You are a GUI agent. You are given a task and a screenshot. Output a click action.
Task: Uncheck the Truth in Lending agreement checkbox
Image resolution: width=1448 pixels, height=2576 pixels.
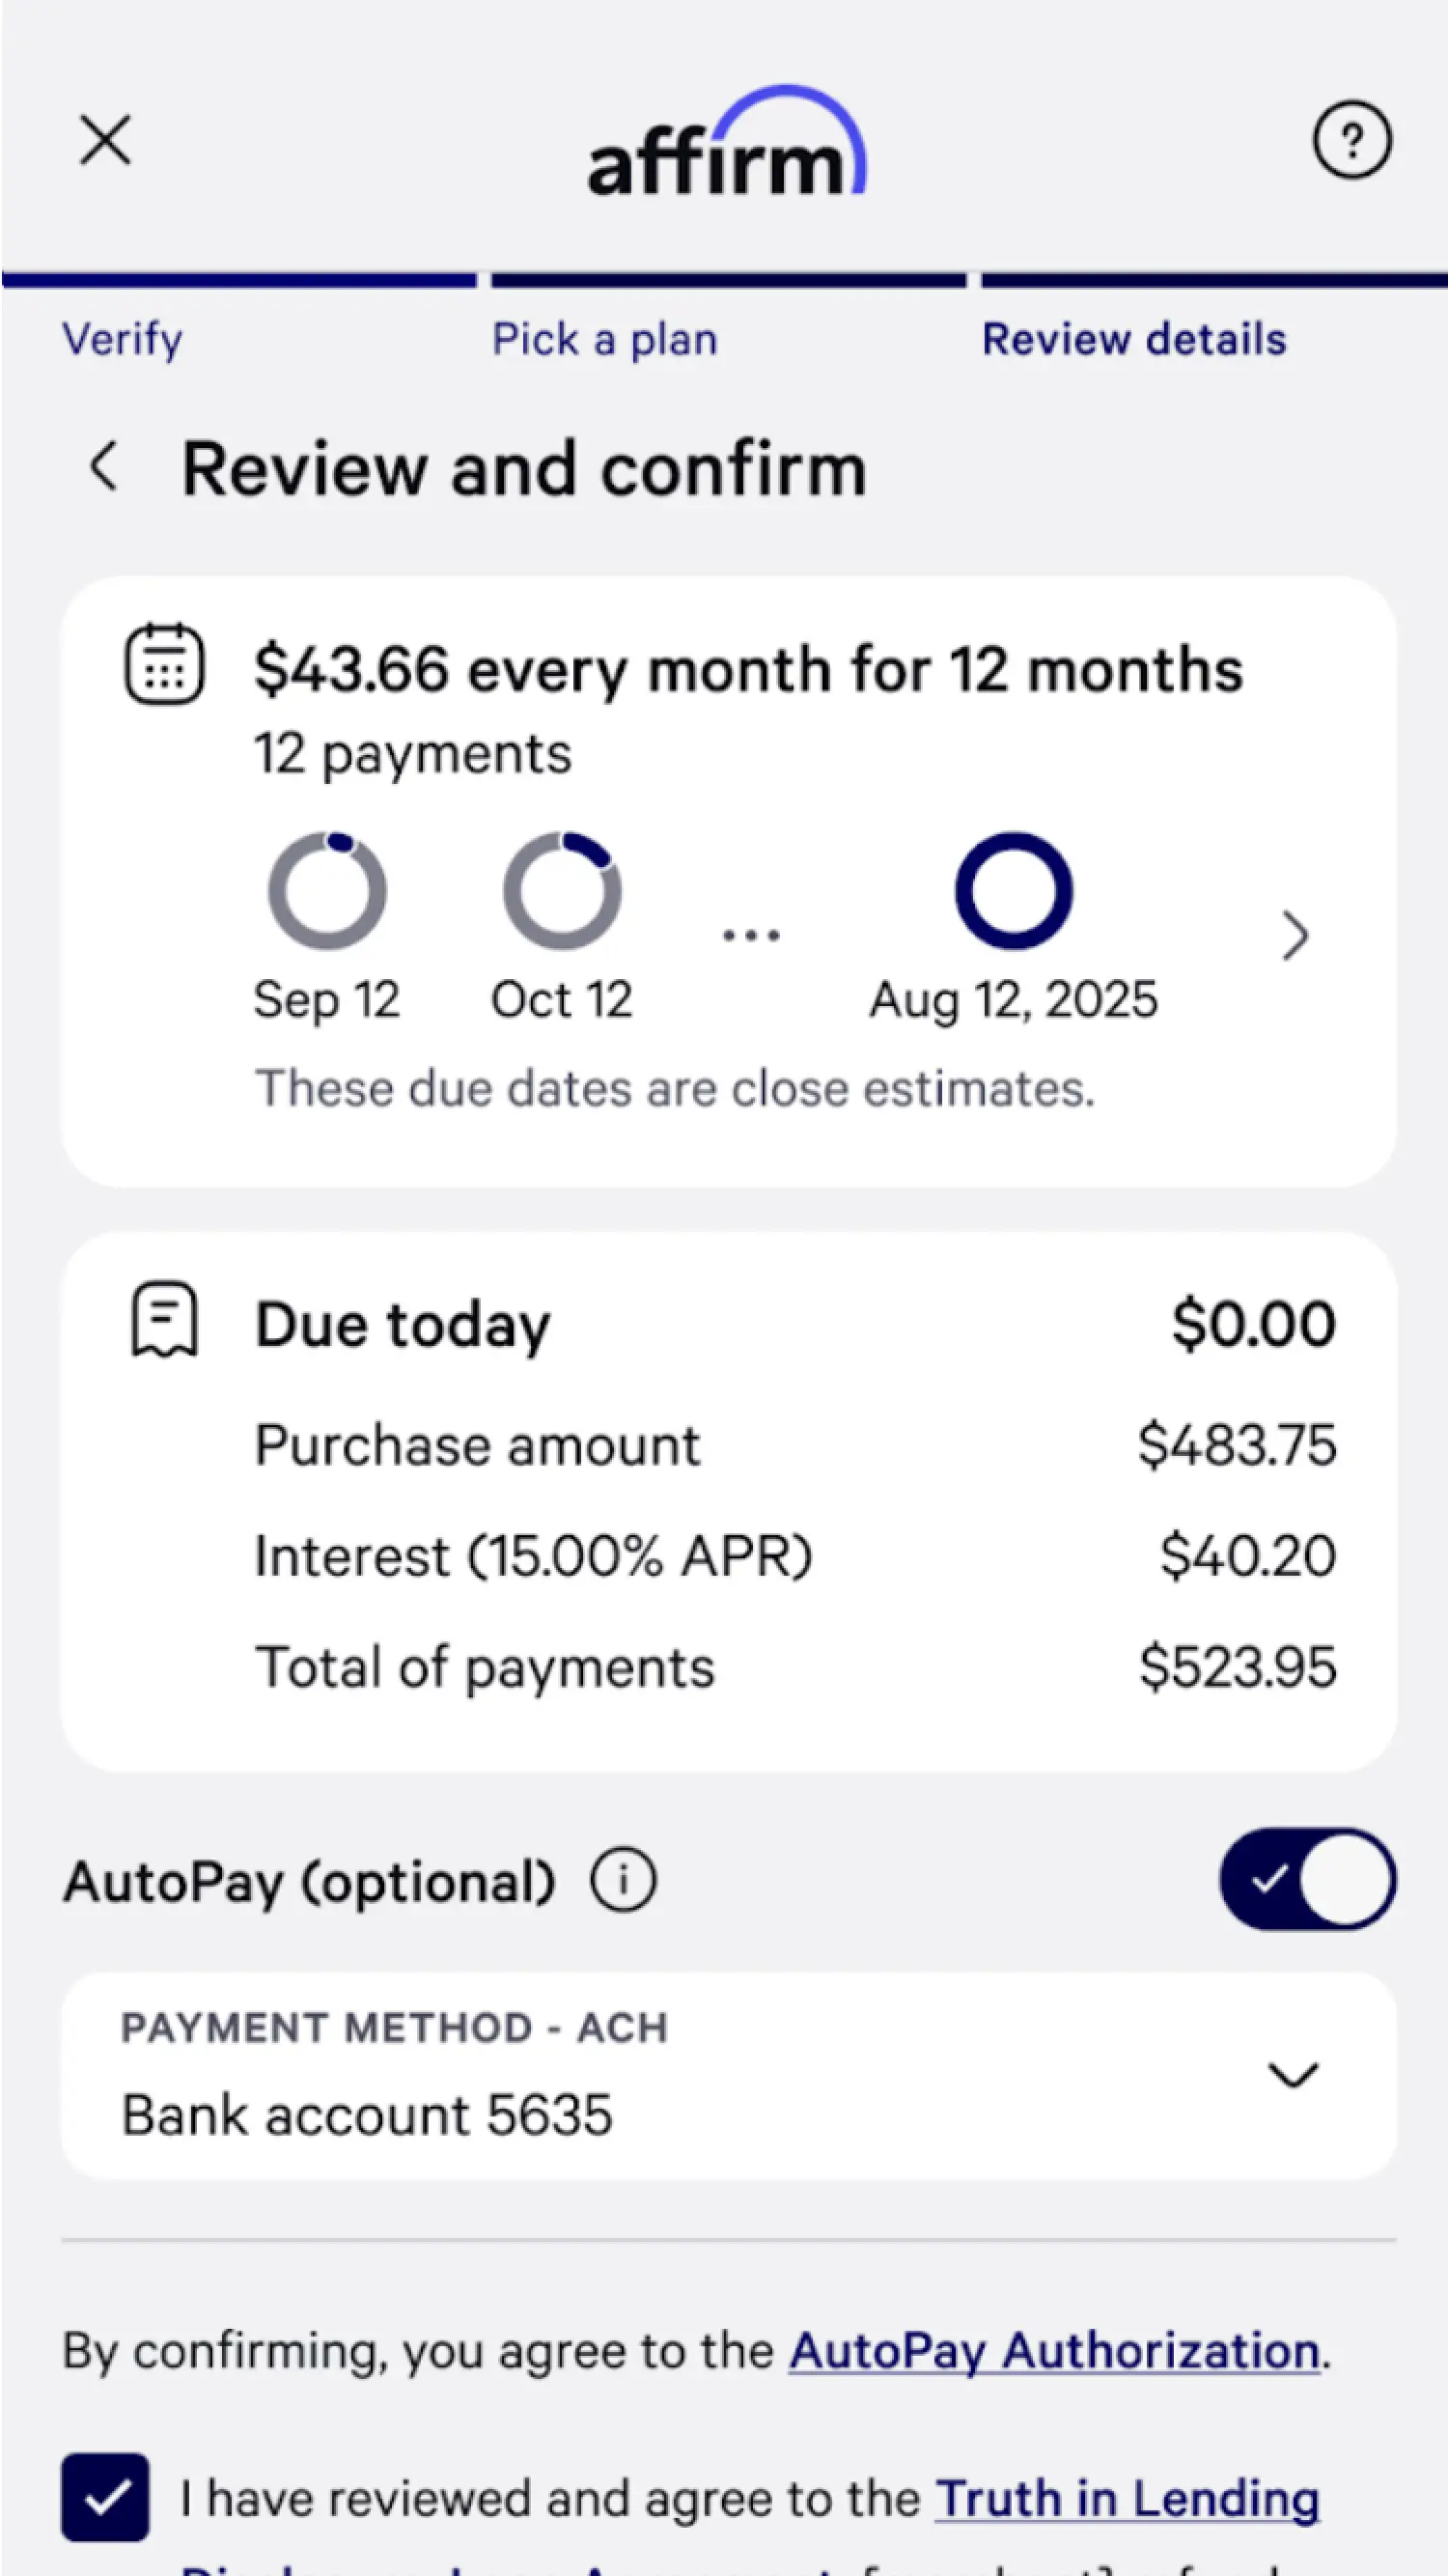point(106,2497)
